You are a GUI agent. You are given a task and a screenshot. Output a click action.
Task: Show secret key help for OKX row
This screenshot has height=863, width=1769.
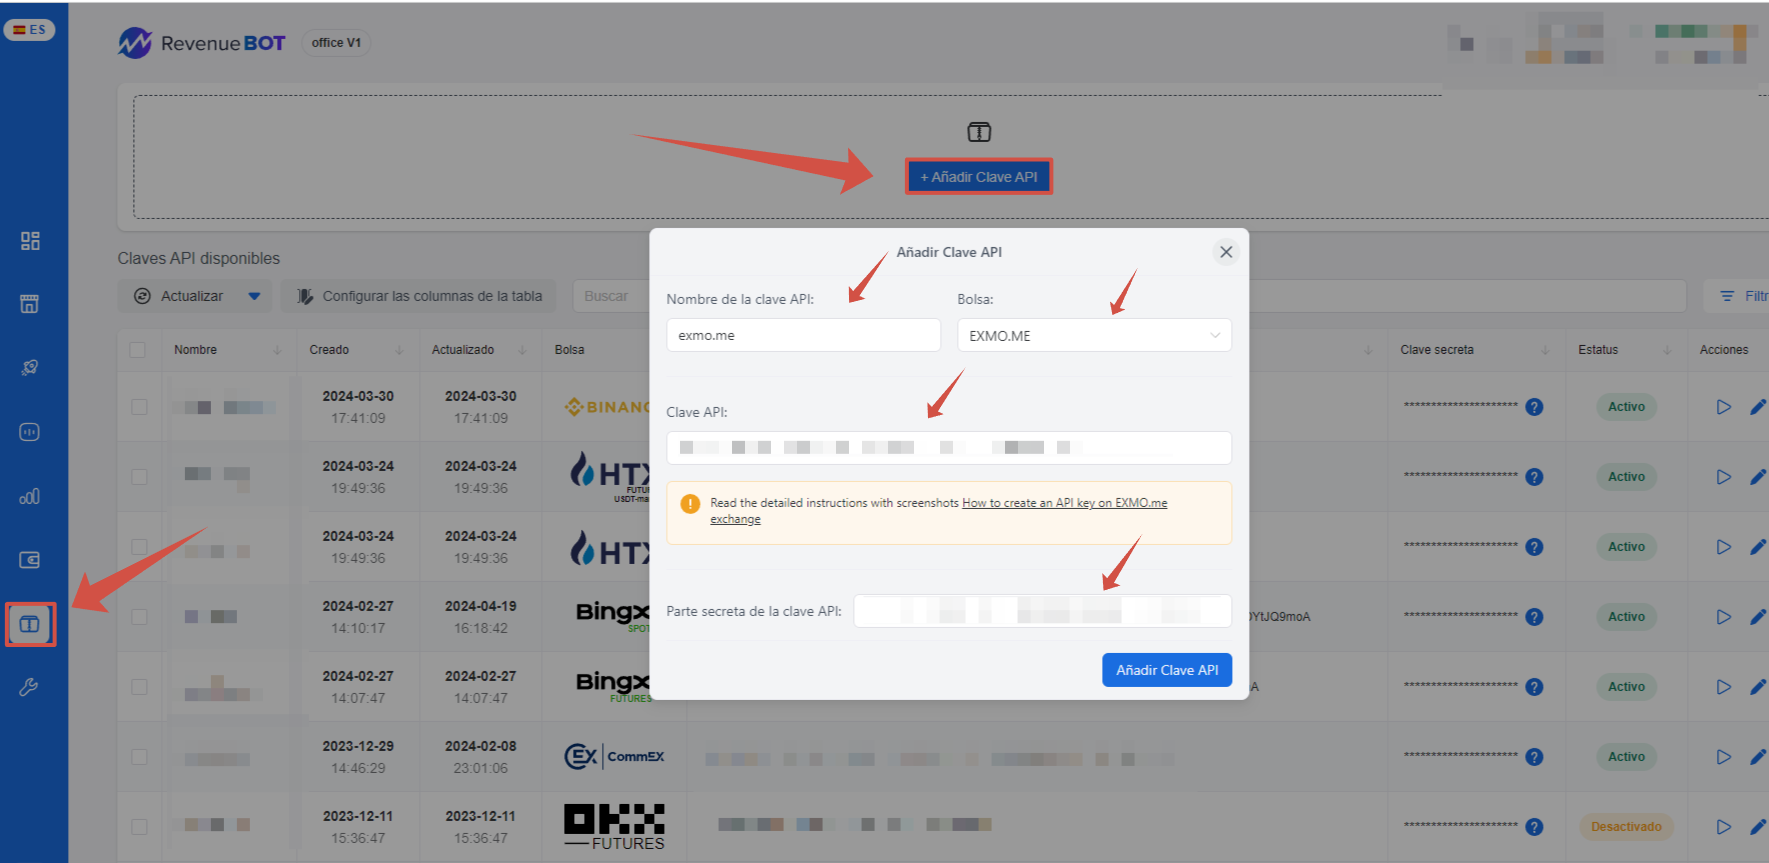pos(1534,827)
